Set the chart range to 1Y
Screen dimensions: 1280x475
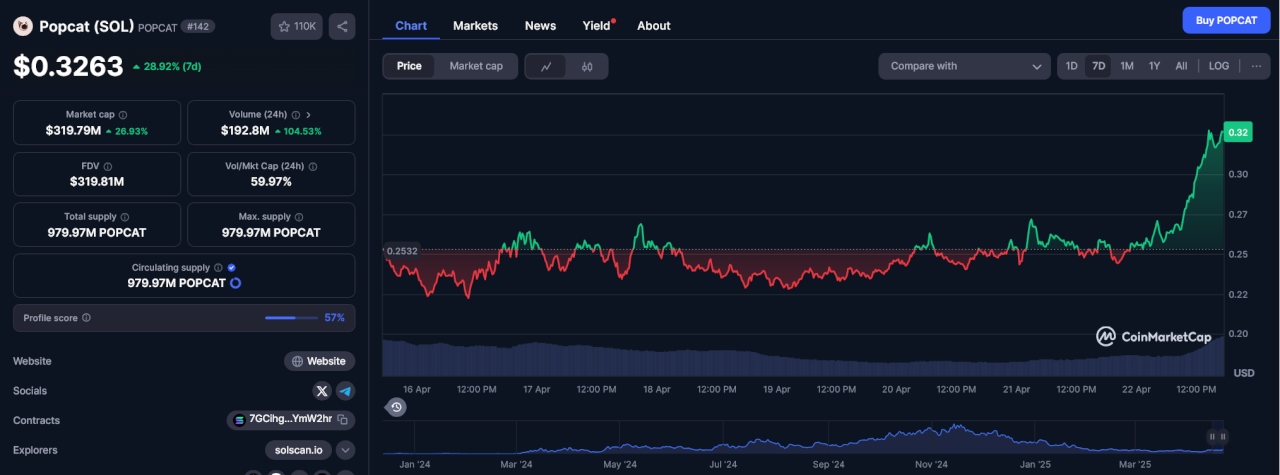(x=1154, y=66)
